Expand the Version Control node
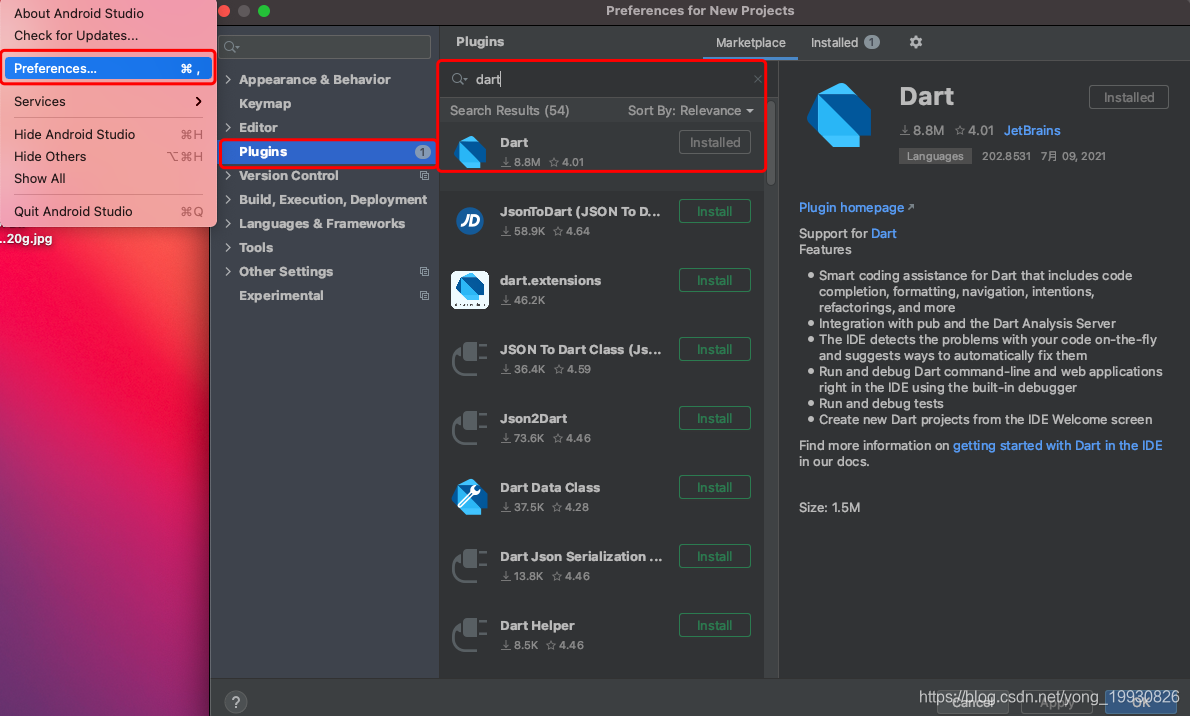 [x=228, y=175]
